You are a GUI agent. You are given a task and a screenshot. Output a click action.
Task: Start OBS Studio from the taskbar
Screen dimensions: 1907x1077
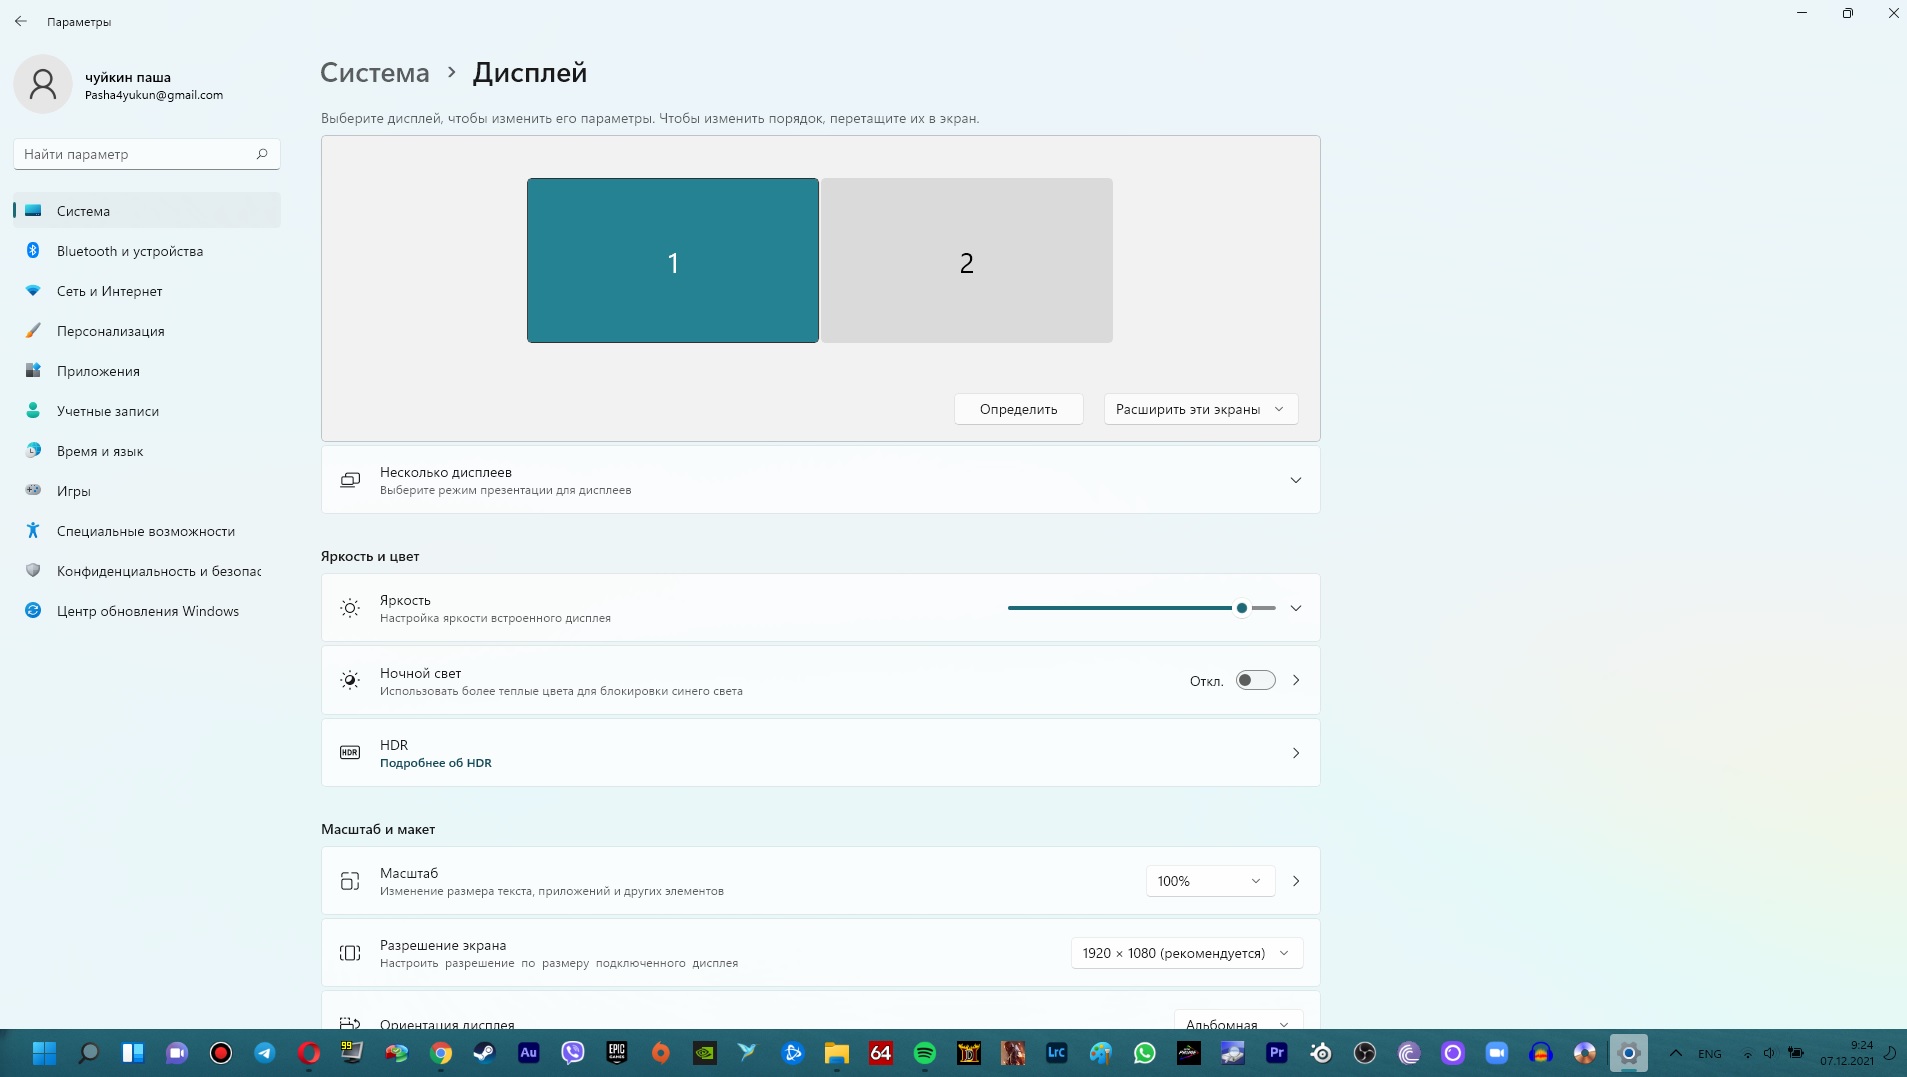click(x=1364, y=1053)
